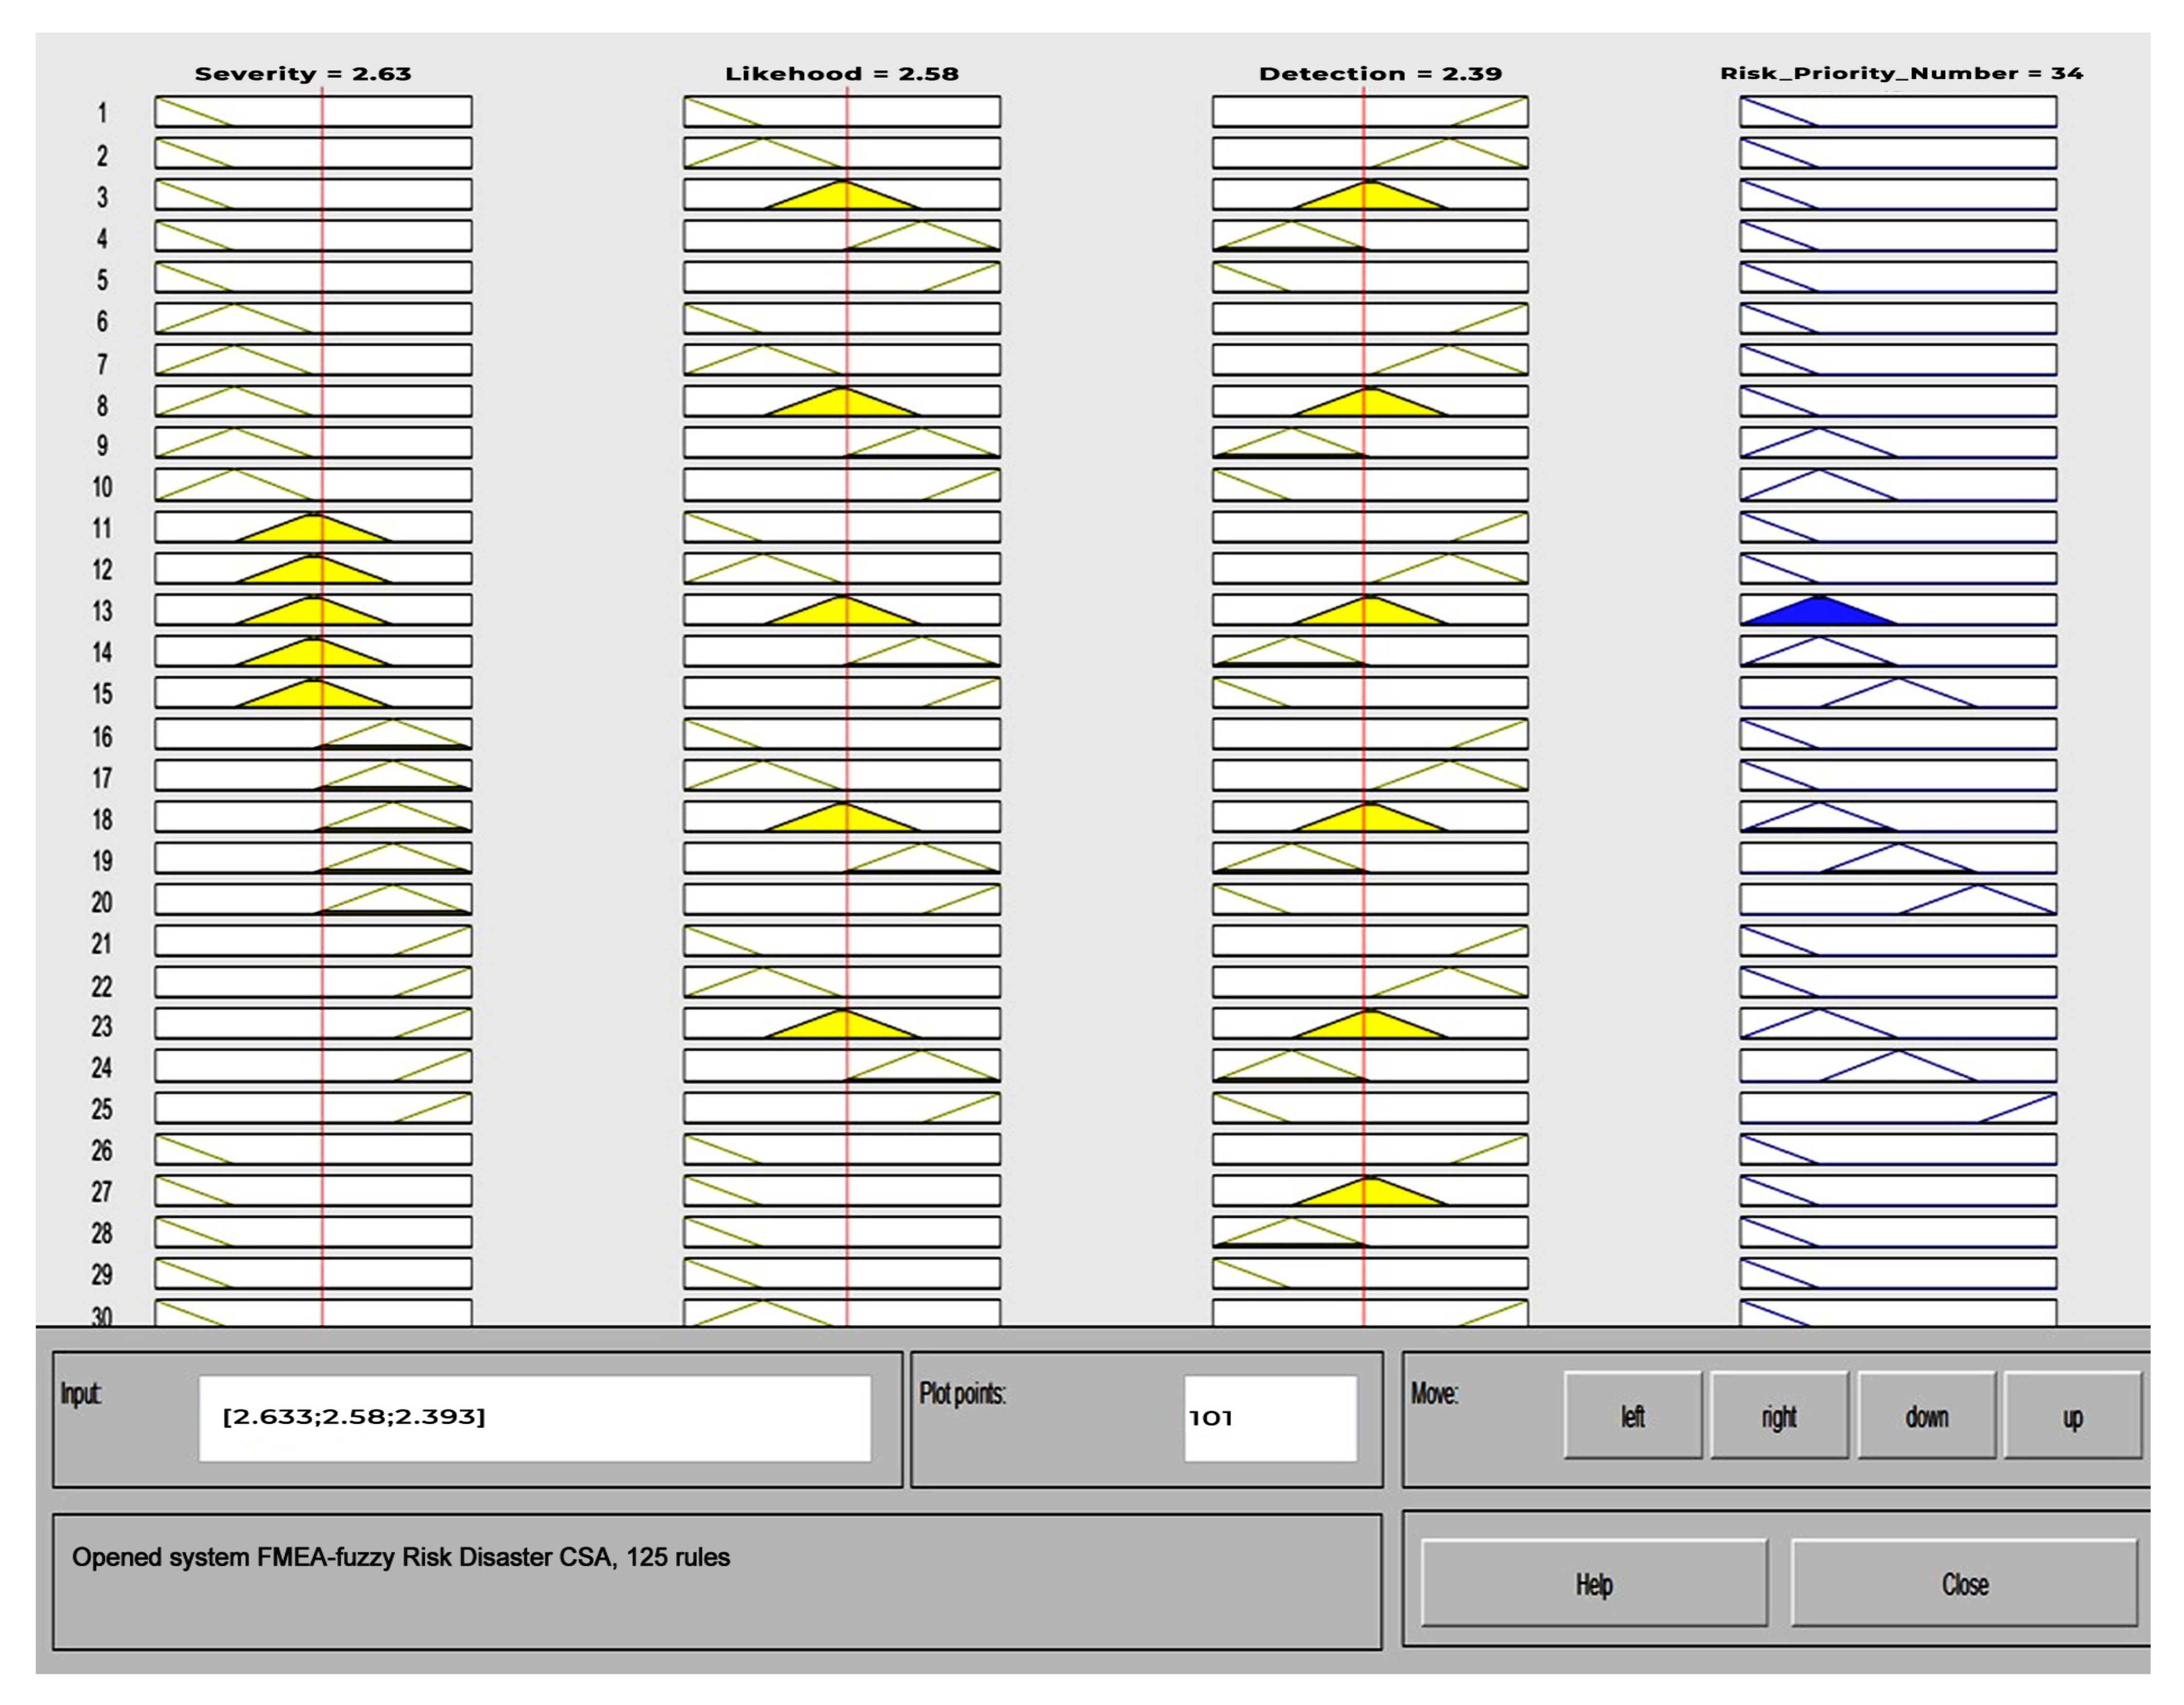
Task: Select rule number 13
Action: pos(102,611)
